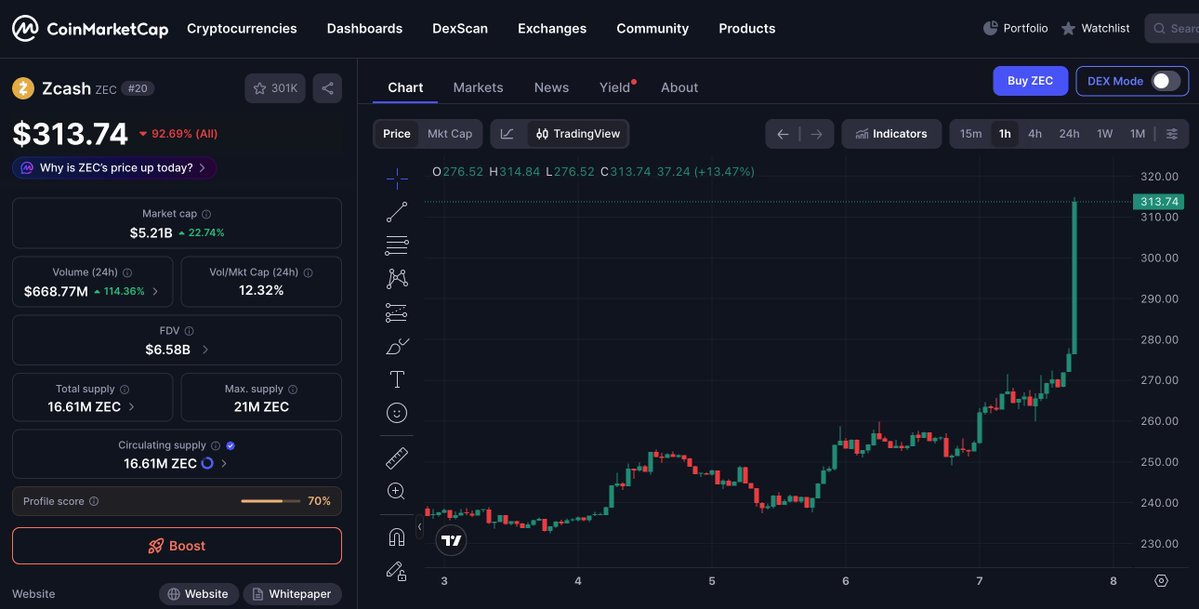Click the CoinMarketCap logo
The height and width of the screenshot is (609, 1199).
(89, 28)
